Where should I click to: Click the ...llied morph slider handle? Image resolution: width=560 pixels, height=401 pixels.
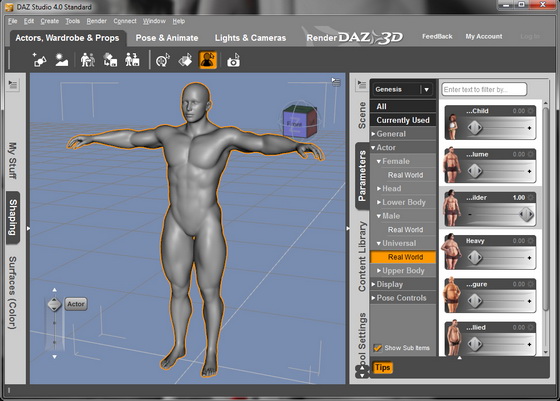[475, 344]
